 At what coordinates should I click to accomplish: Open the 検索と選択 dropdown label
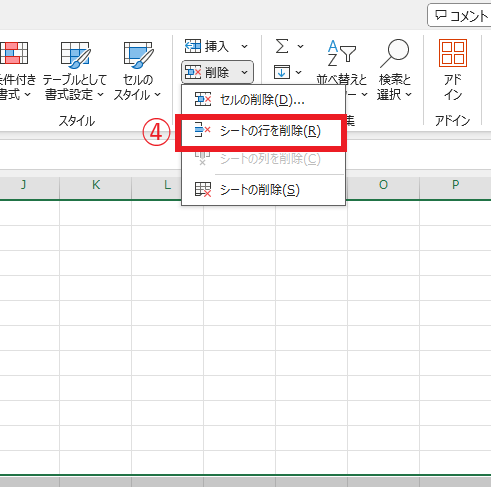[x=395, y=87]
